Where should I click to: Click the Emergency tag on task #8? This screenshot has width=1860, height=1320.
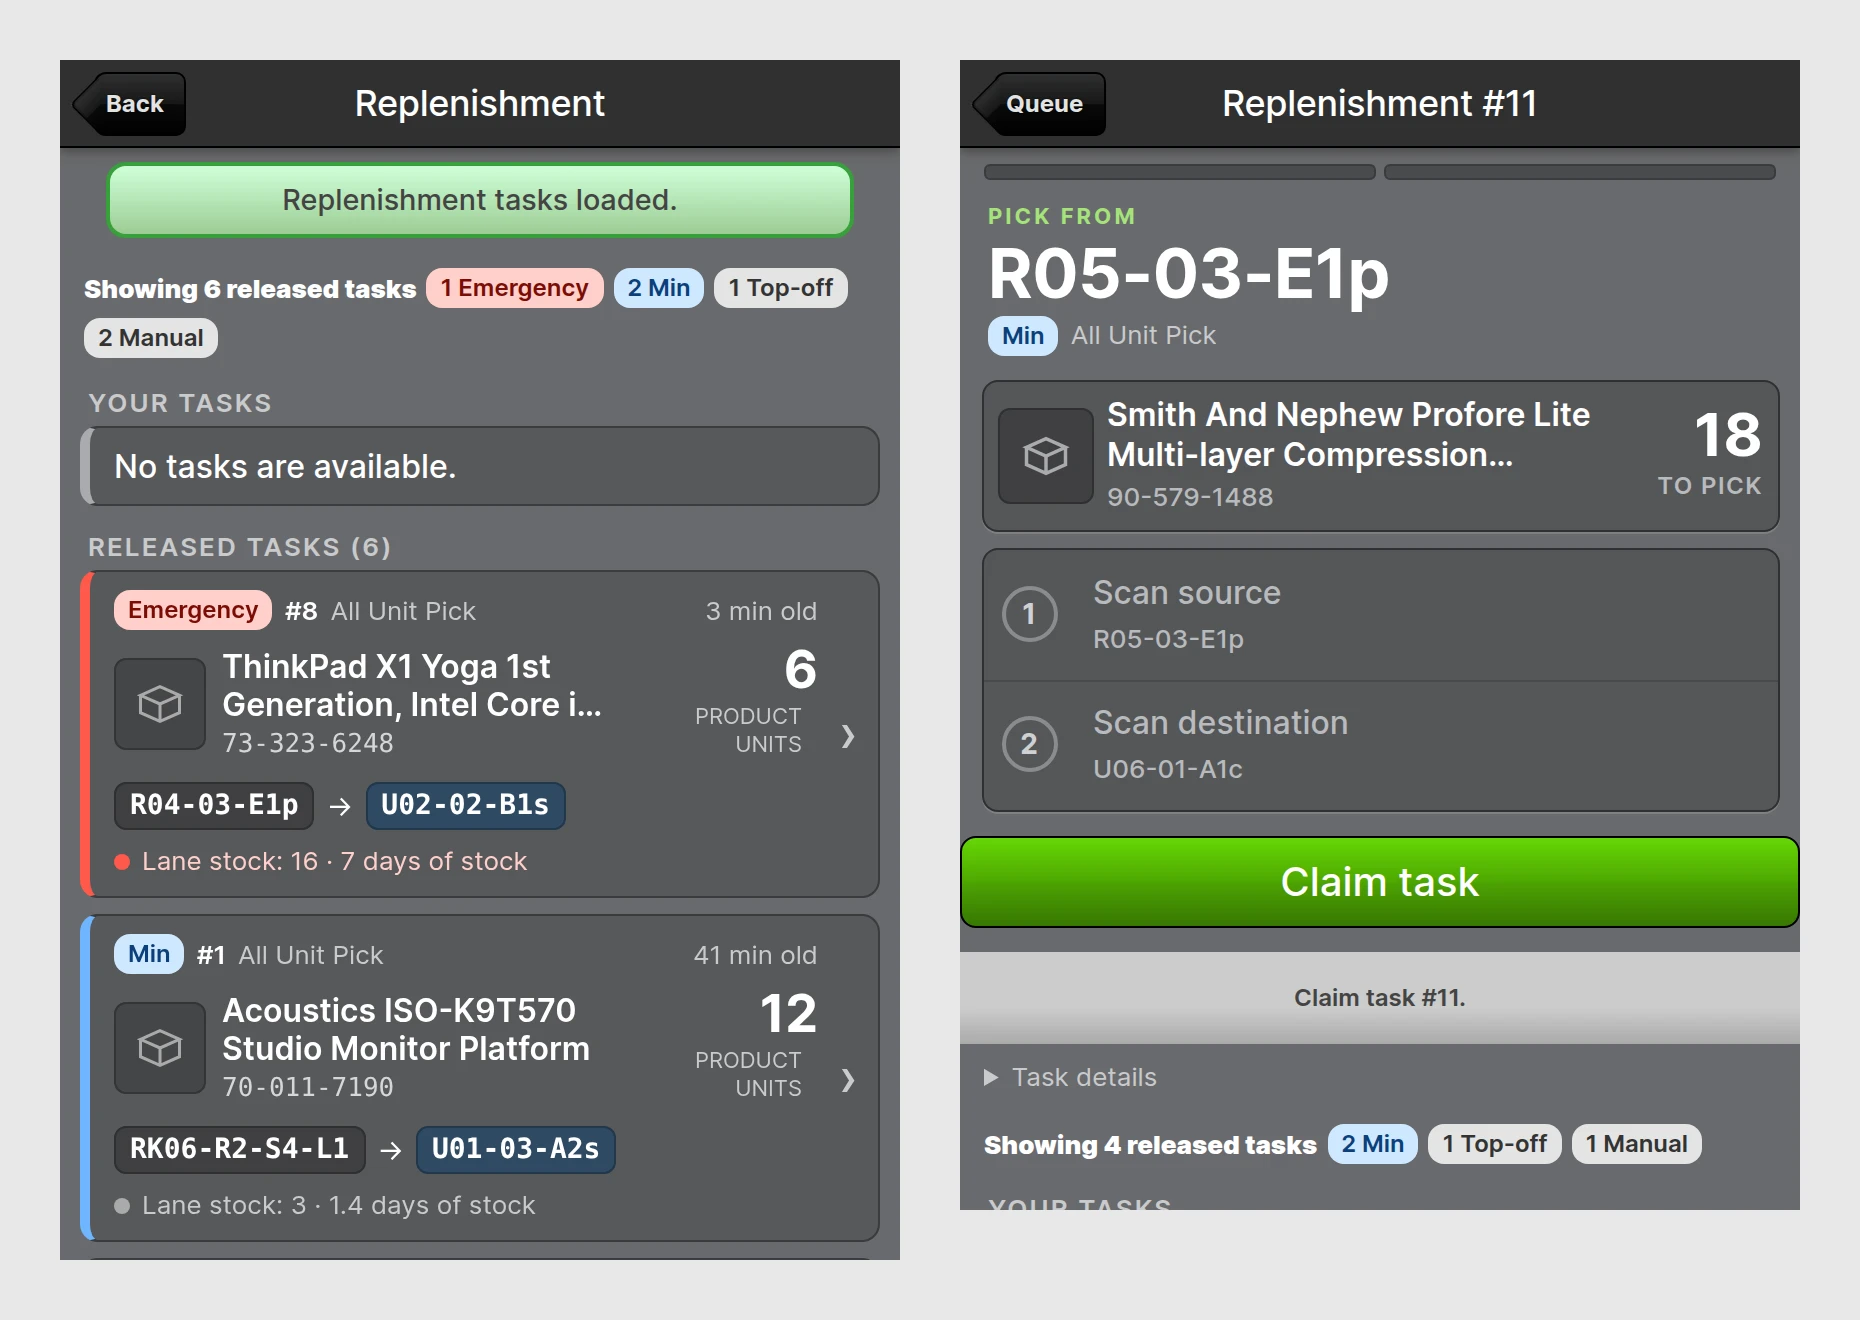pos(193,610)
